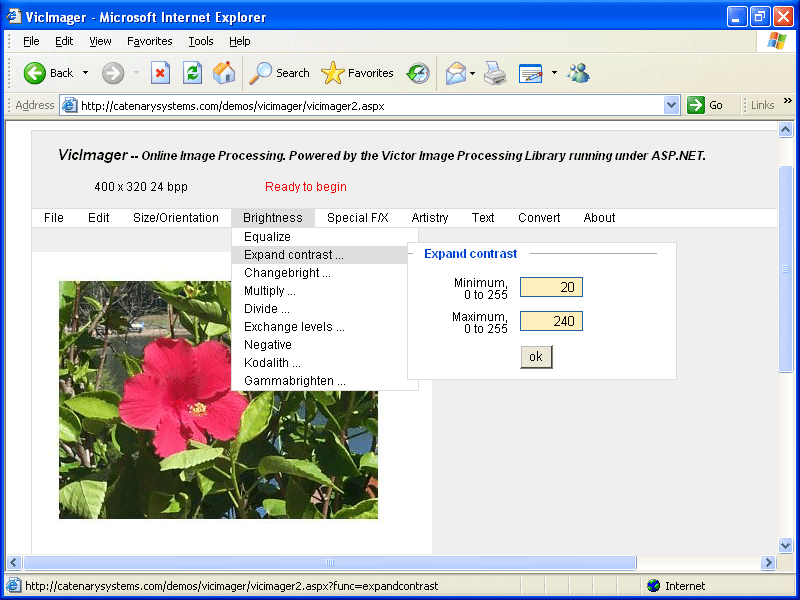The width and height of the screenshot is (800, 600).
Task: Click the History icon on the toolbar
Action: coord(418,72)
